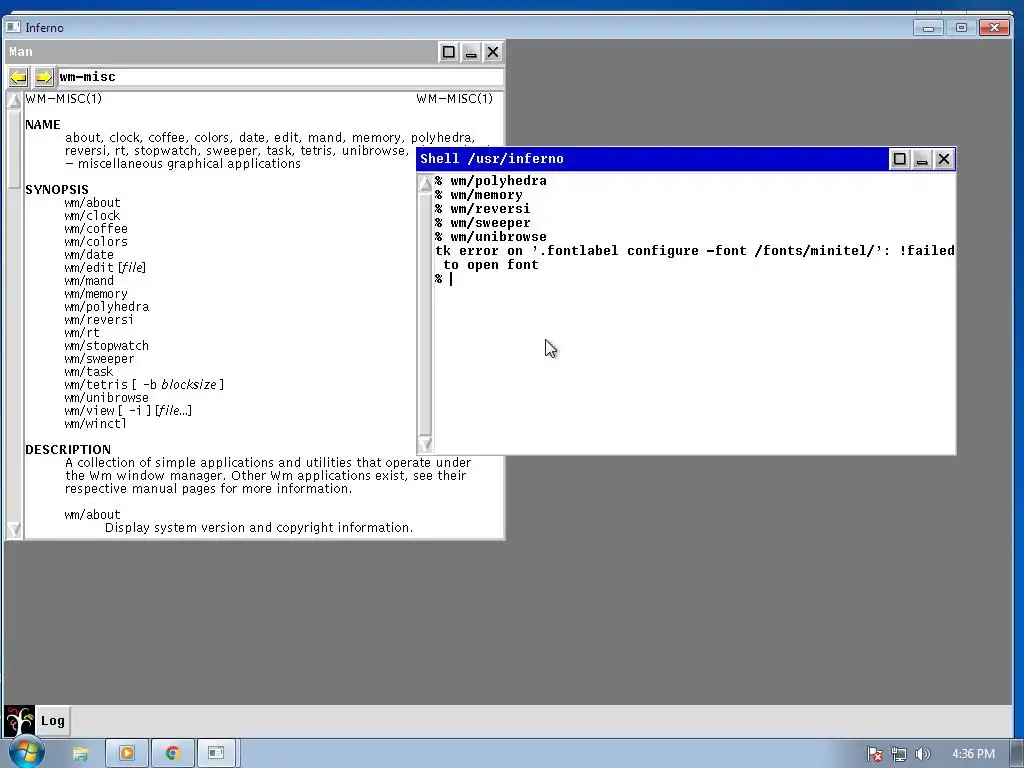Click the wm/coffee line in SYNOPSIS
The image size is (1024, 768).
(96, 229)
